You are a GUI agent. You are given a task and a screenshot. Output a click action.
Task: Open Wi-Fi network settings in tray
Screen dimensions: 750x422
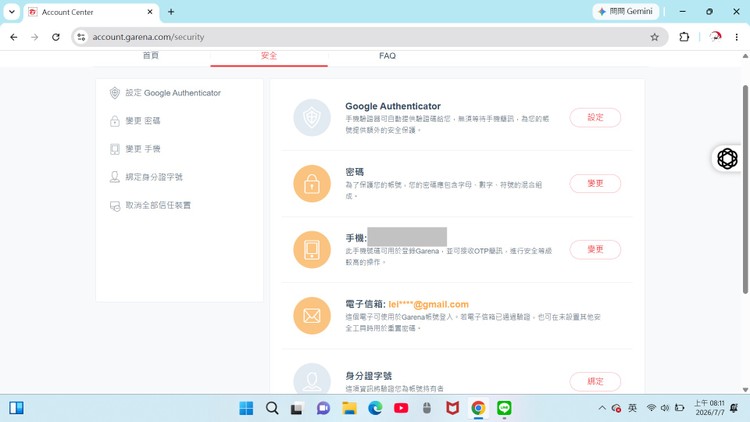pyautogui.click(x=651, y=408)
